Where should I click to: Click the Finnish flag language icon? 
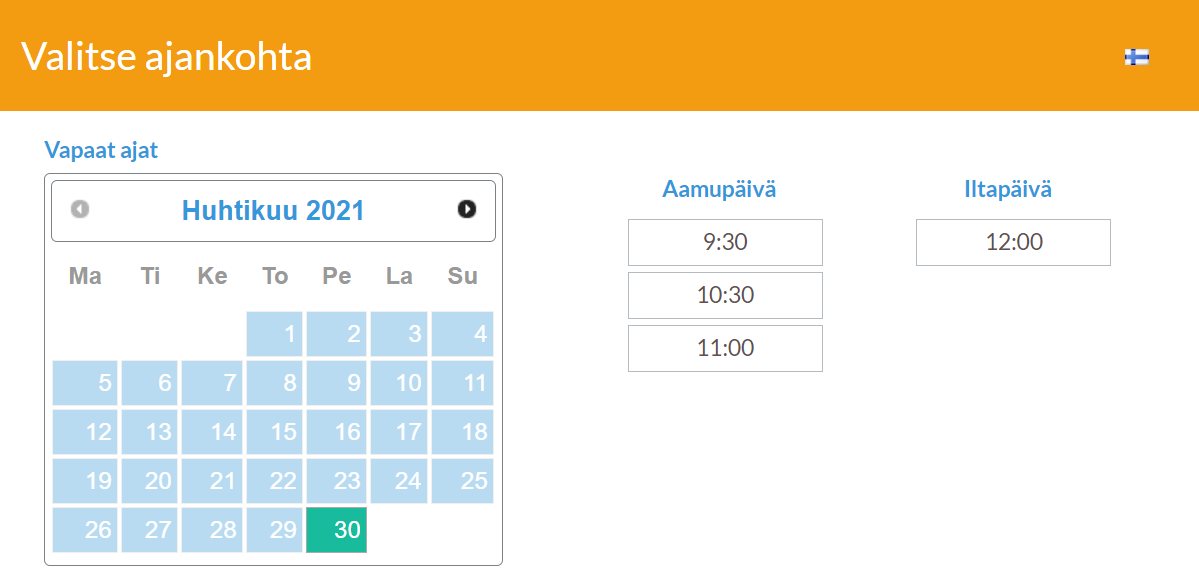point(1136,57)
